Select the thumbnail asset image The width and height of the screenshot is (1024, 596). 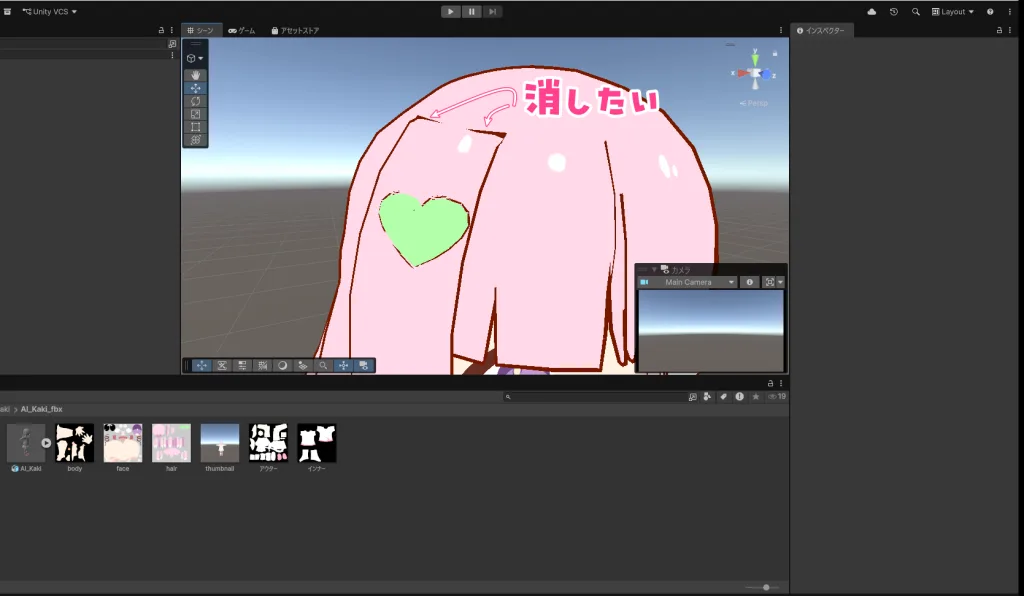(x=219, y=443)
